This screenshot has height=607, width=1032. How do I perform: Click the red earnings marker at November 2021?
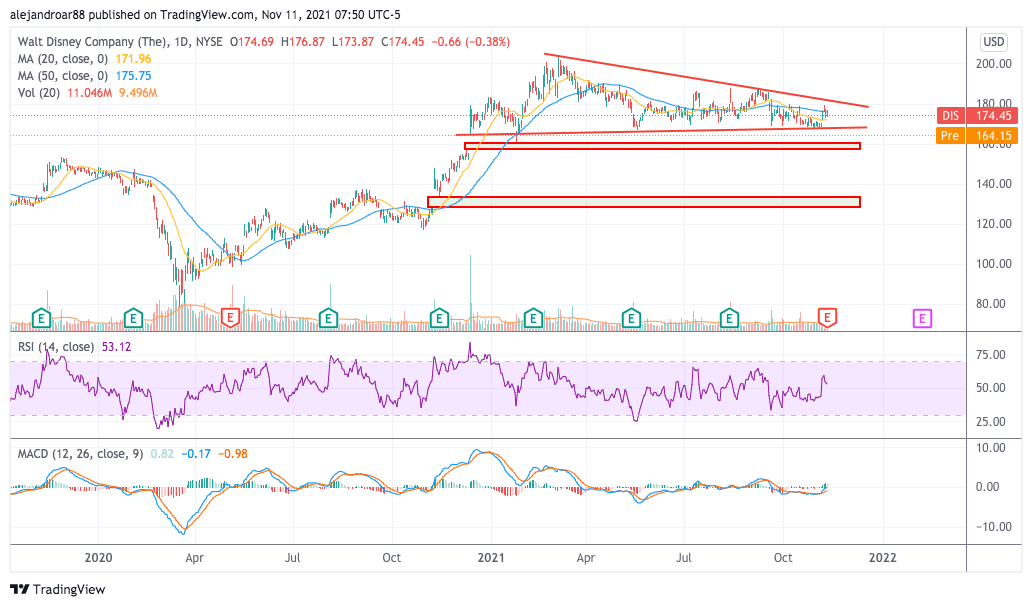827,318
